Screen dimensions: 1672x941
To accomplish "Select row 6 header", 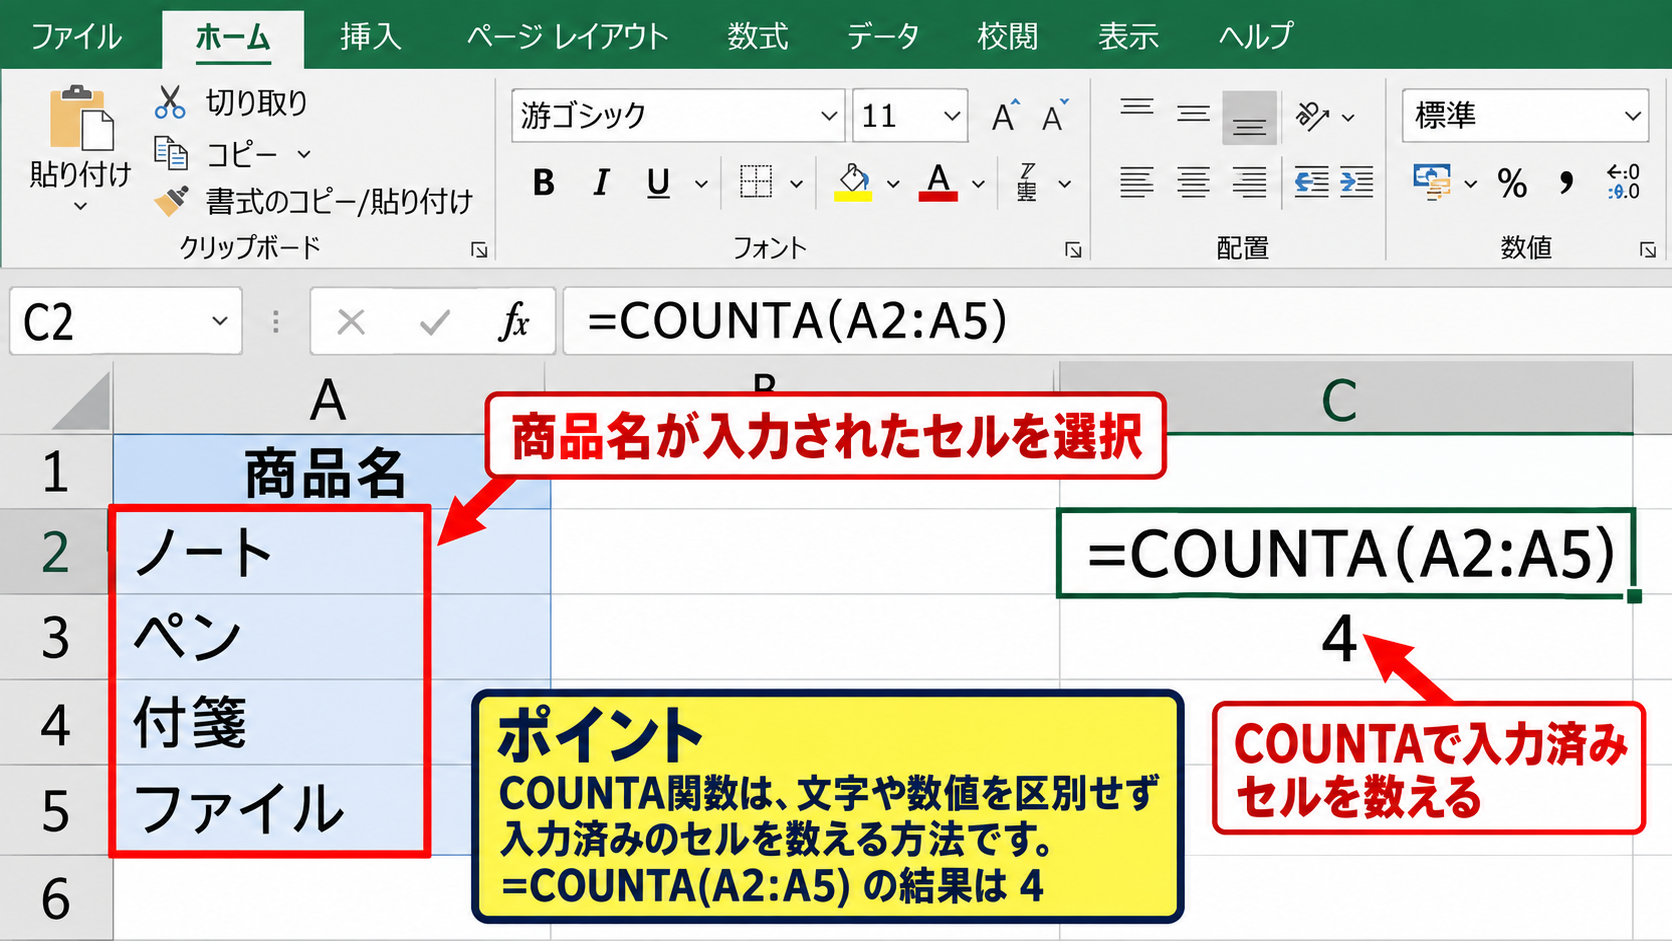I will 56,897.
